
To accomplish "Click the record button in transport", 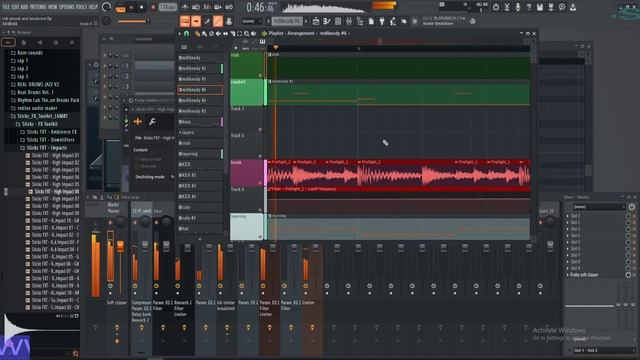I will tap(153, 7).
